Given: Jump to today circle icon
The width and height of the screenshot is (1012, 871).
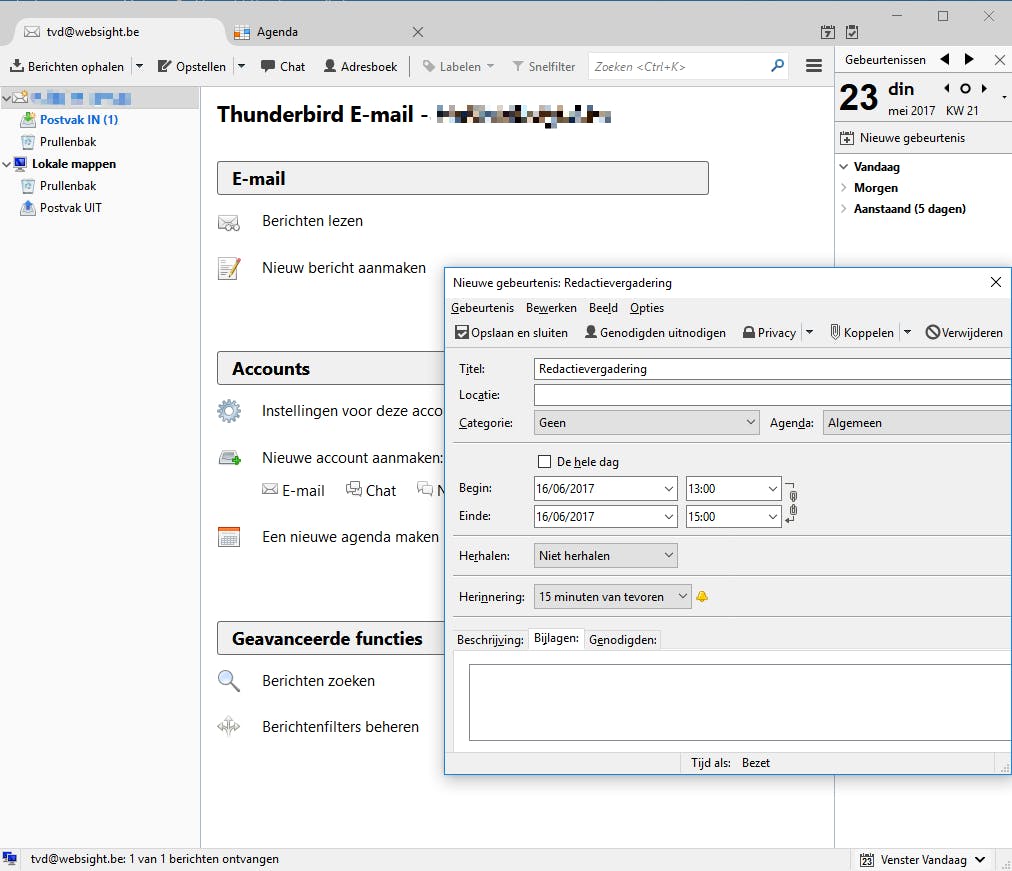Looking at the screenshot, I should 966,88.
